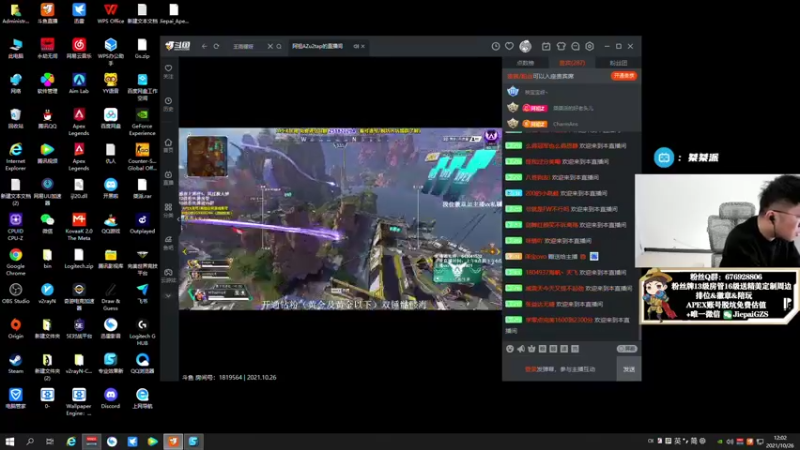Viewport: 800px width, 450px height.
Task: Go to home in Douyu left sidebar
Action: [x=168, y=145]
